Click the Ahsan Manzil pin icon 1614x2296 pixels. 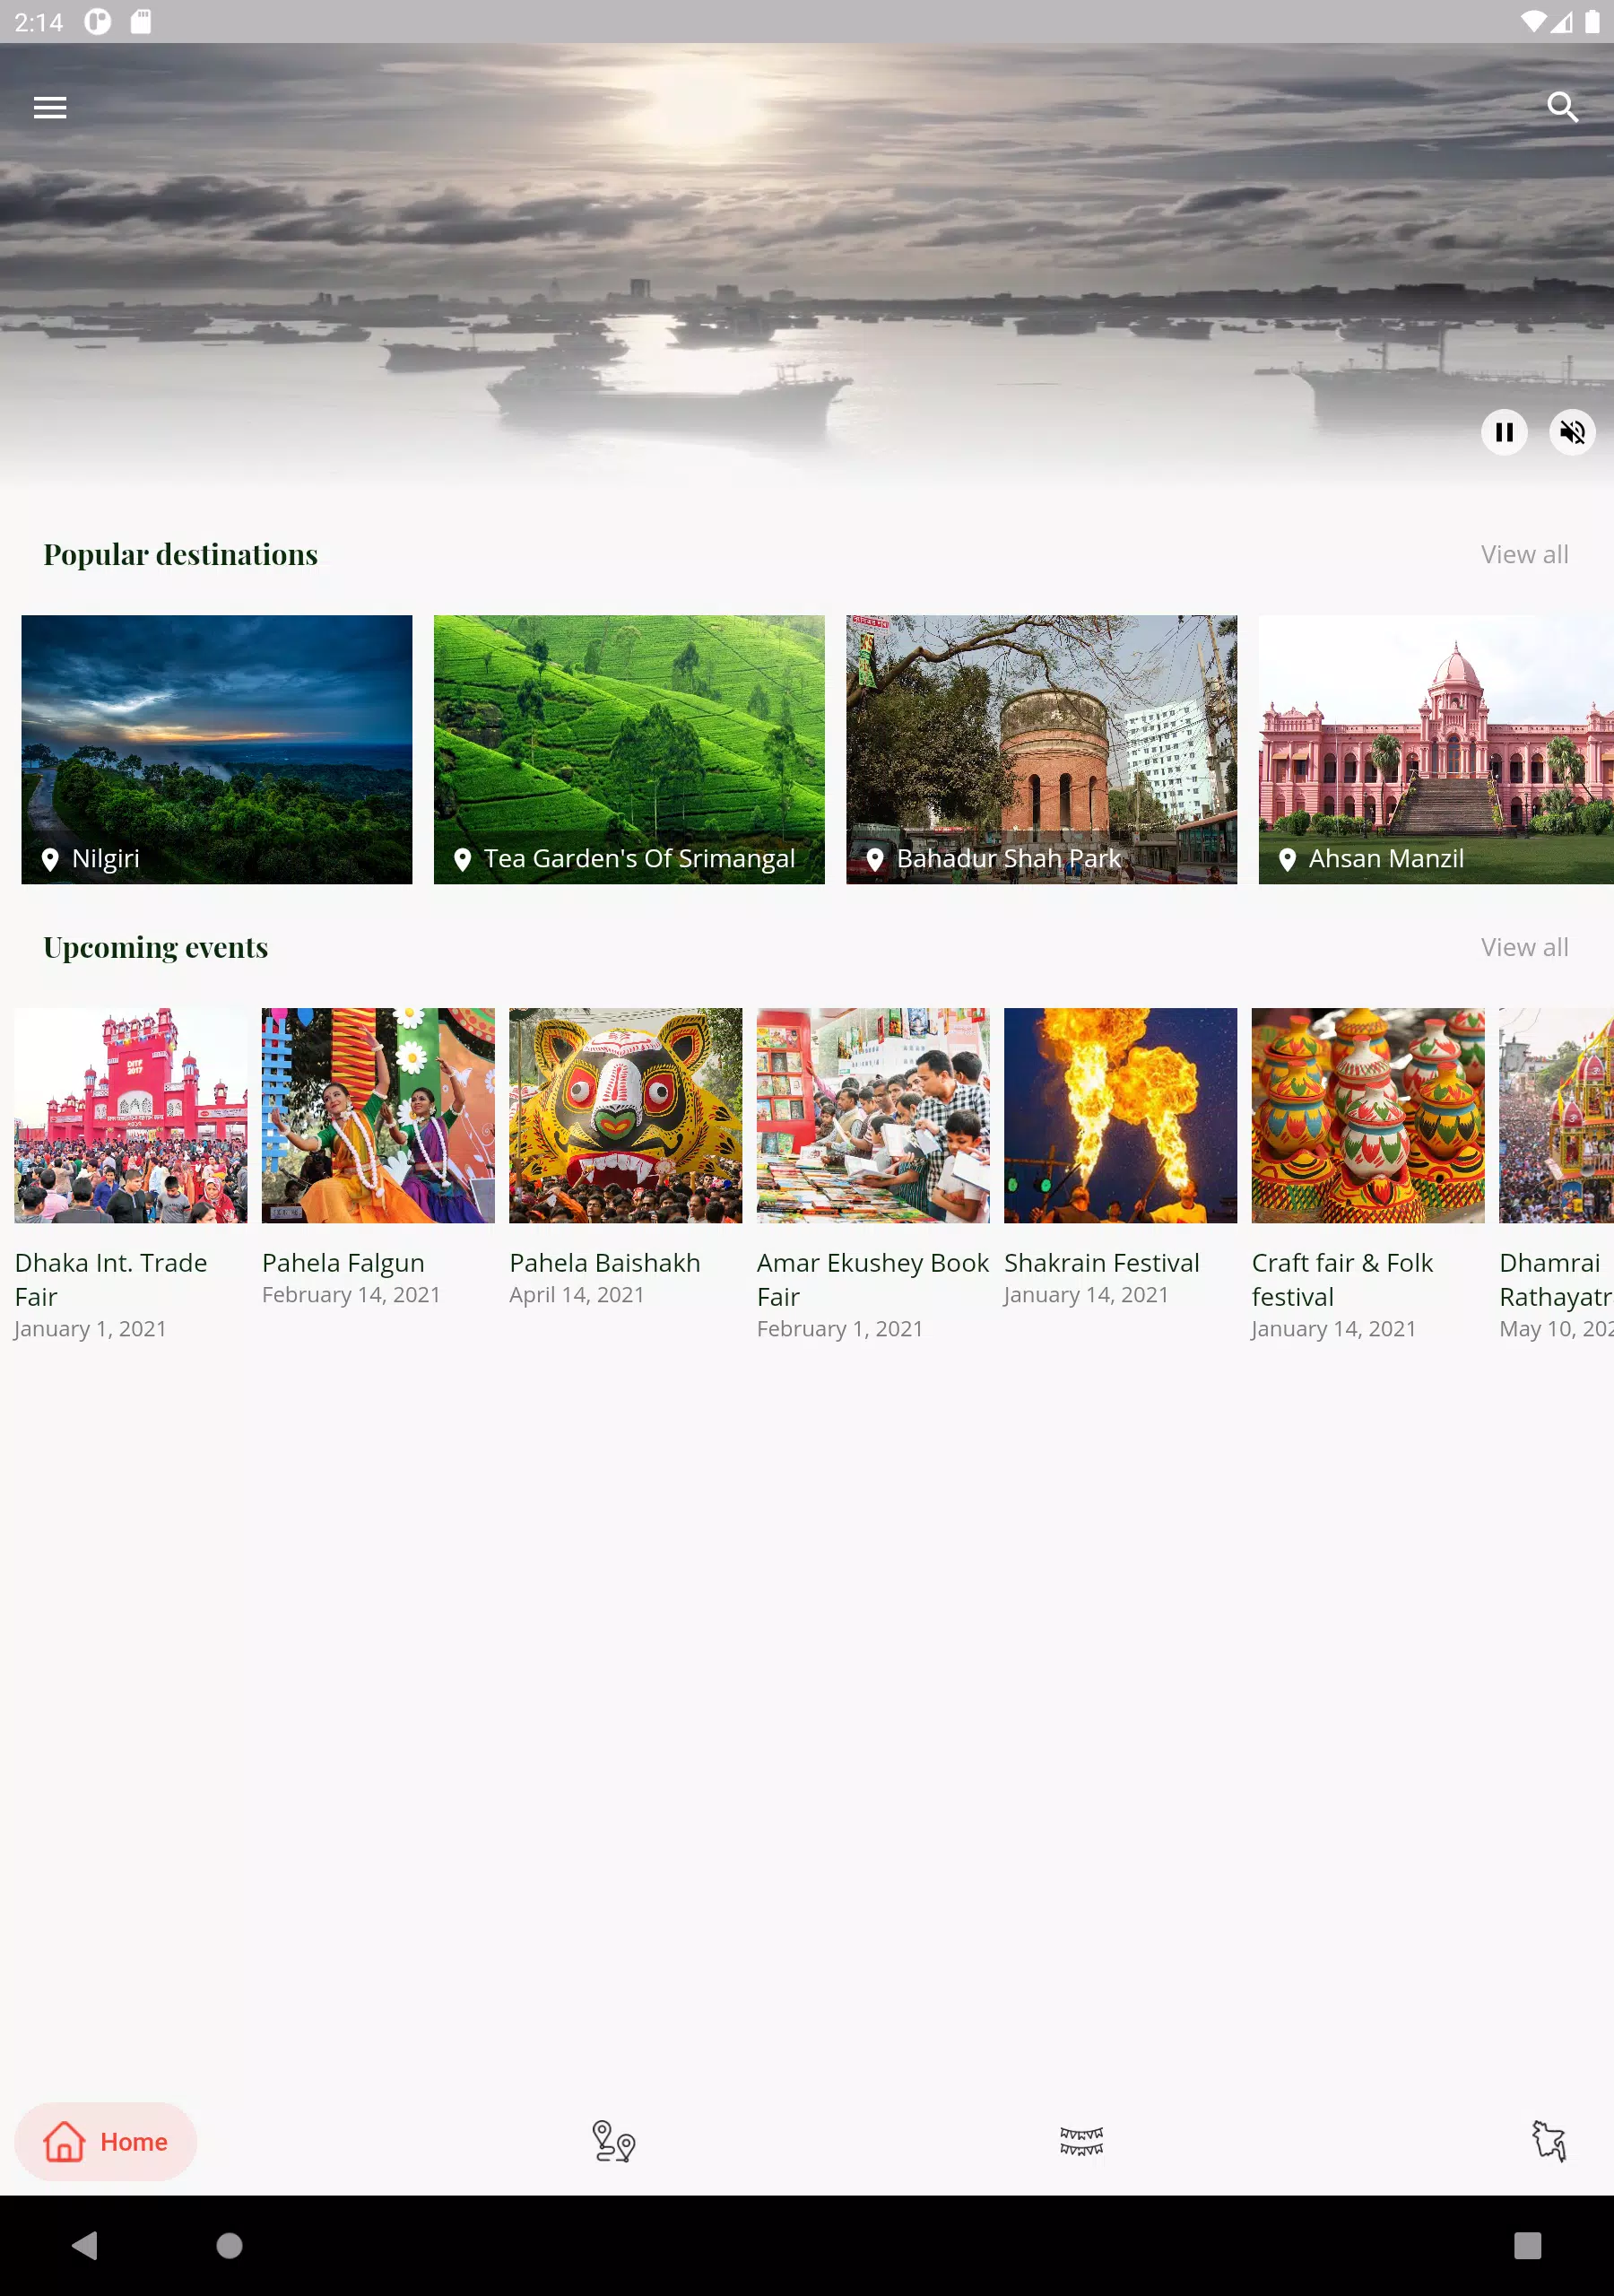(1287, 859)
